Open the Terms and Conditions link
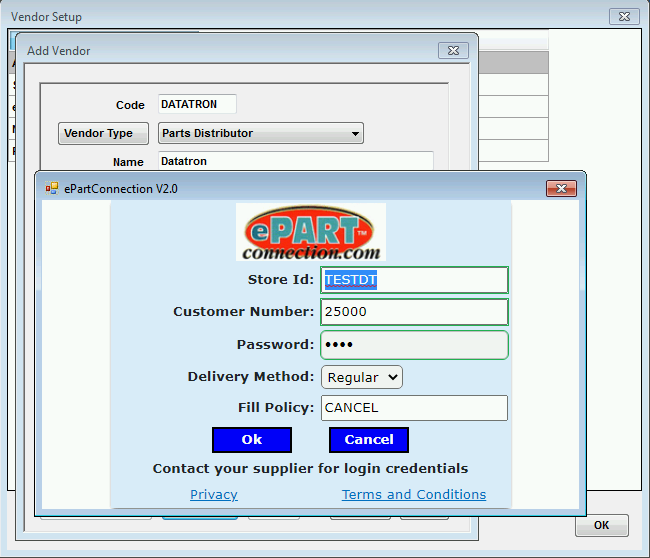The image size is (650, 558). point(414,494)
